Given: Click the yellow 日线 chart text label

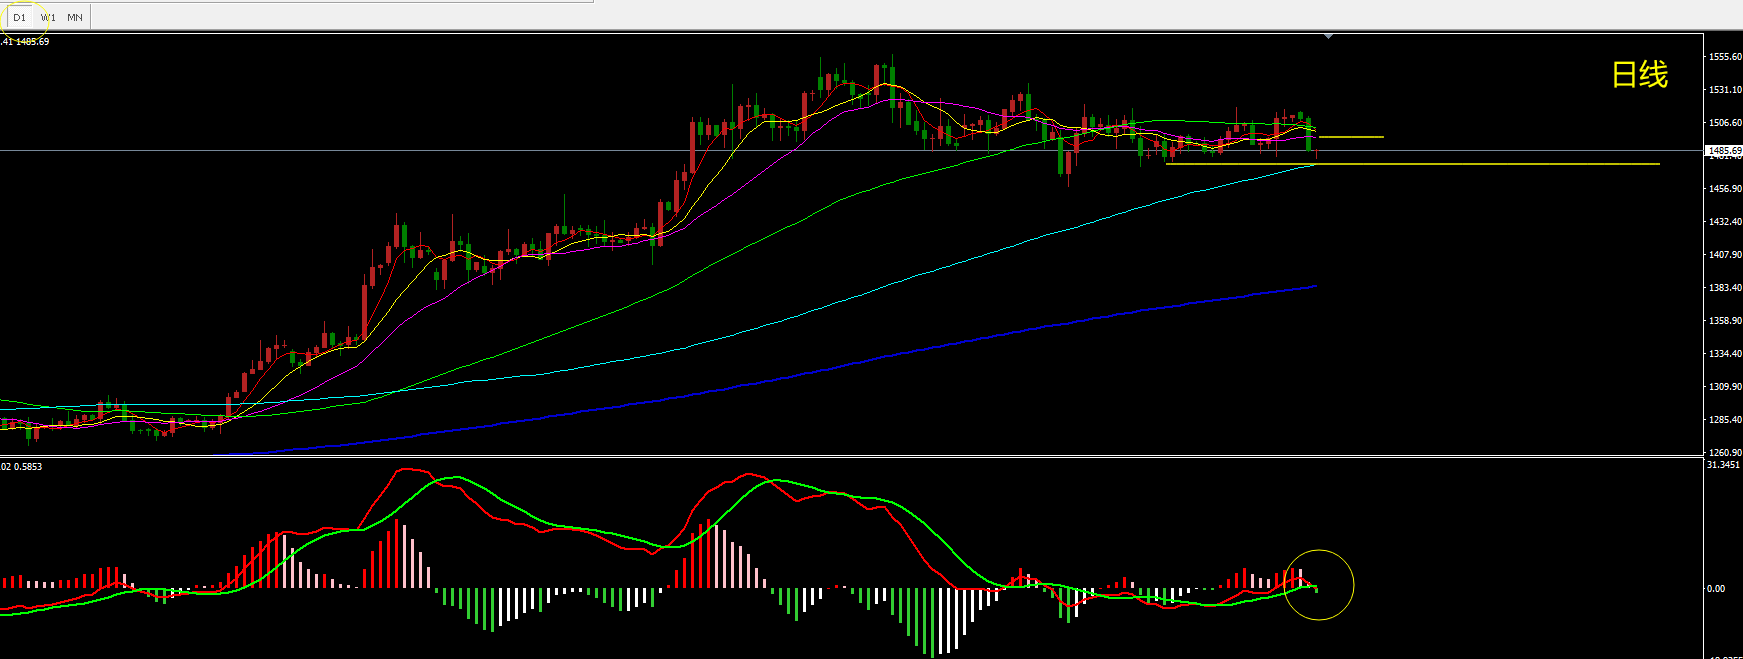Looking at the screenshot, I should click(1640, 75).
